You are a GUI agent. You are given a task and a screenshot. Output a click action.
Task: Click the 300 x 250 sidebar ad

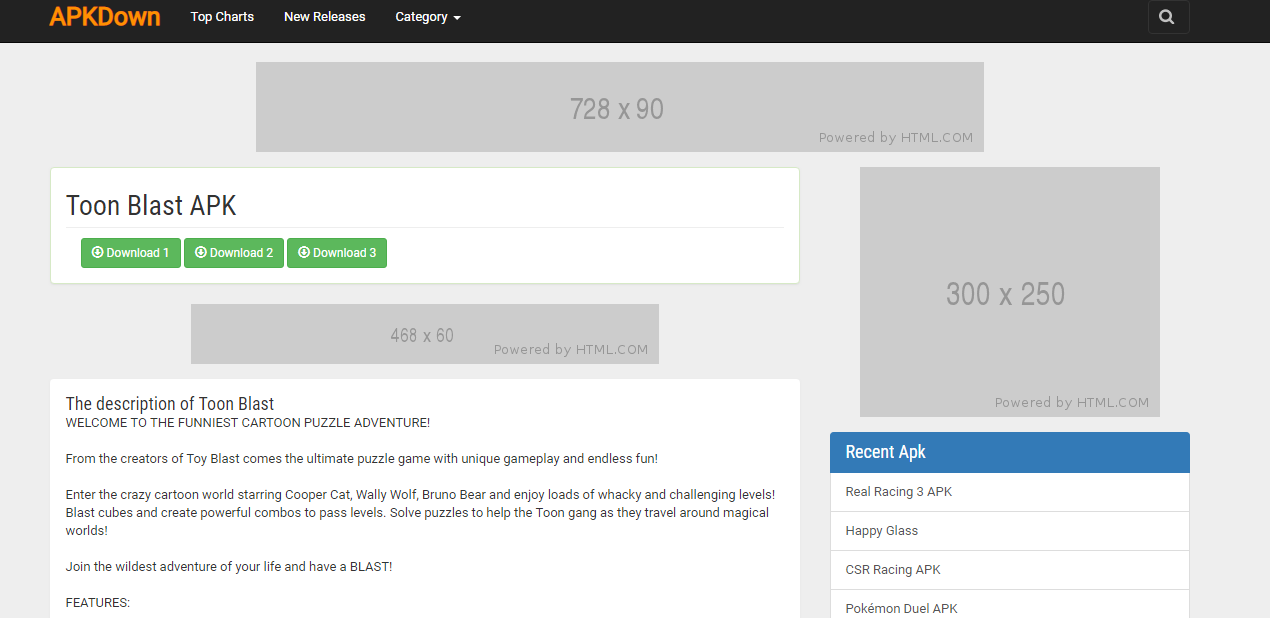pos(1009,292)
